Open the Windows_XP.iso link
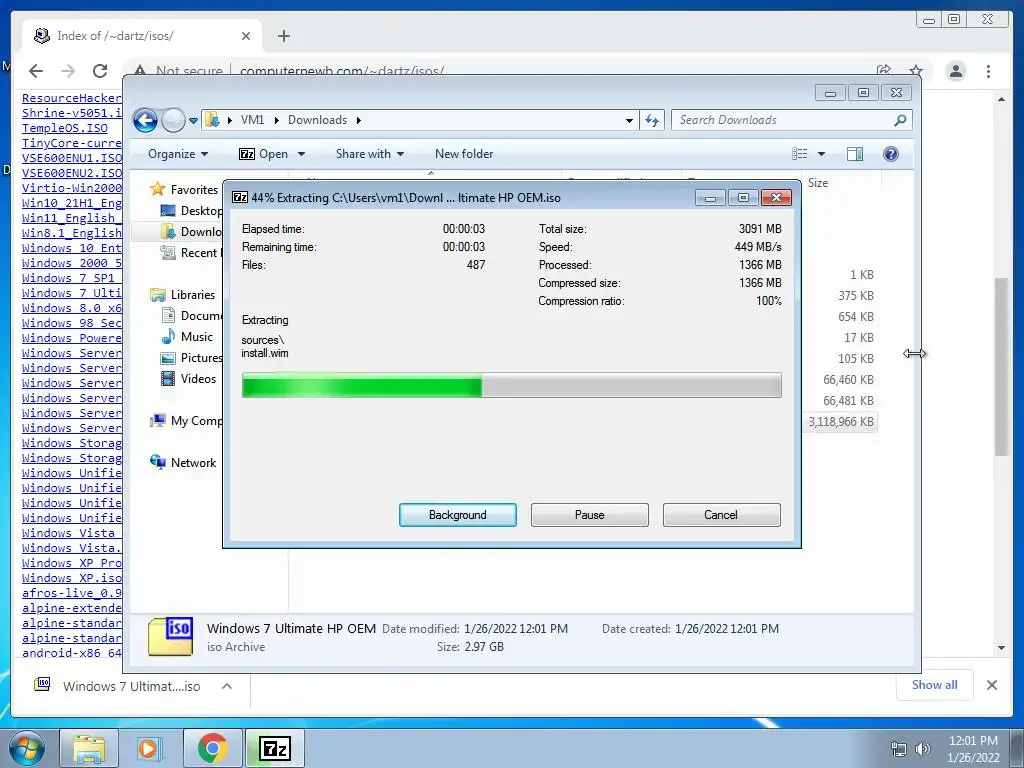 (x=71, y=578)
